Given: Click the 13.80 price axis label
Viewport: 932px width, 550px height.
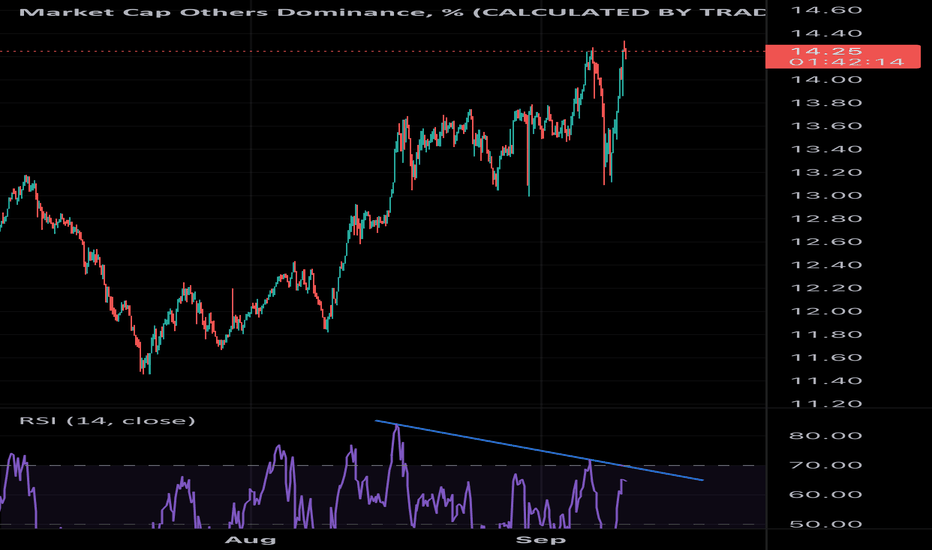Looking at the screenshot, I should [x=826, y=103].
